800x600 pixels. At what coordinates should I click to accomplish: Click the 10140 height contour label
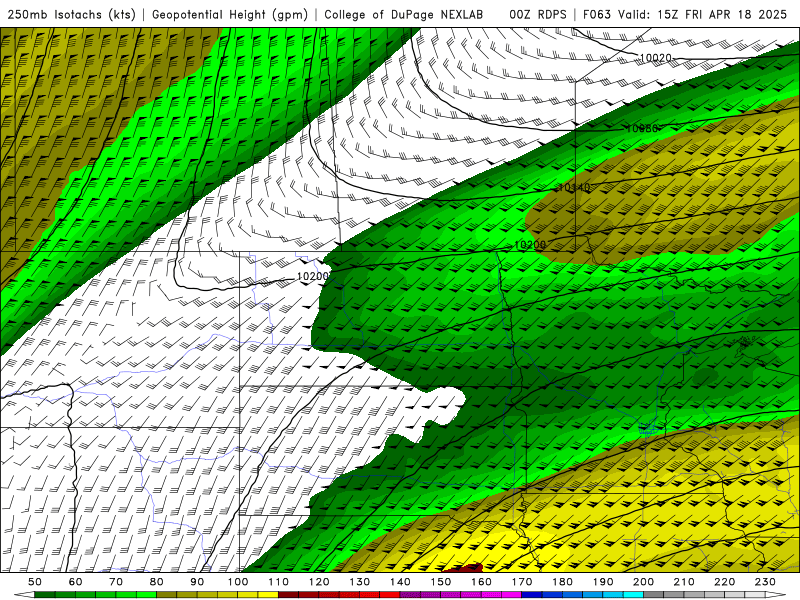[574, 188]
